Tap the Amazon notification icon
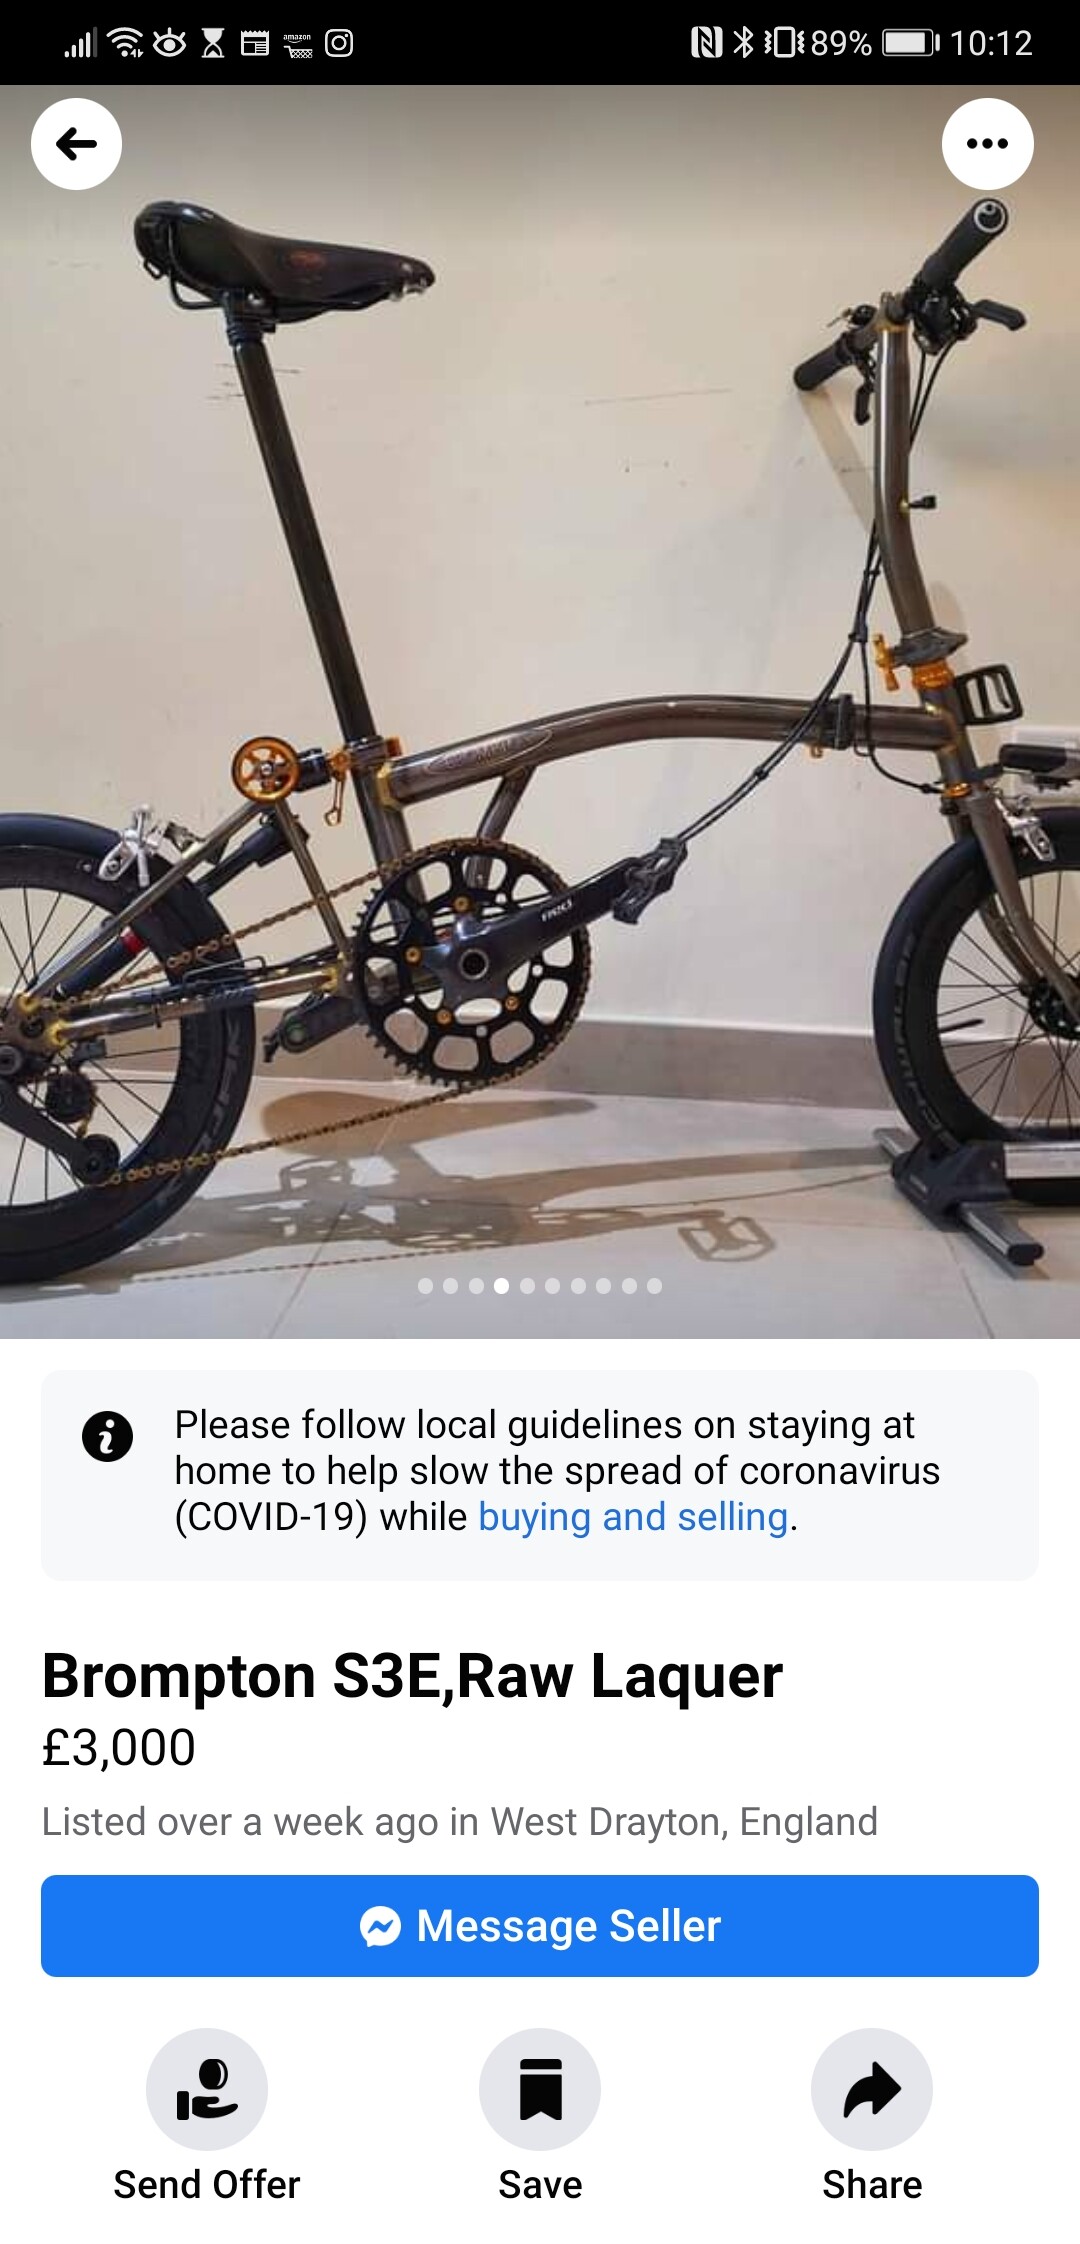 298,44
